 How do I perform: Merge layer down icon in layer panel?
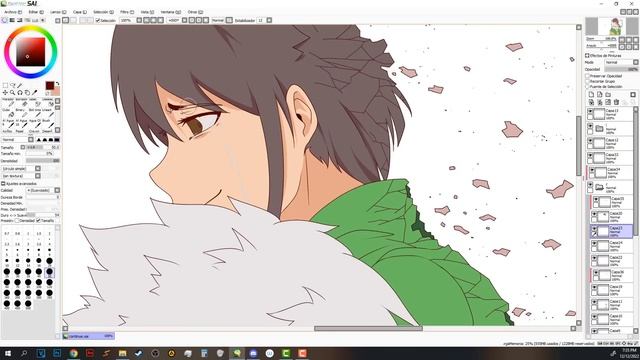600,102
